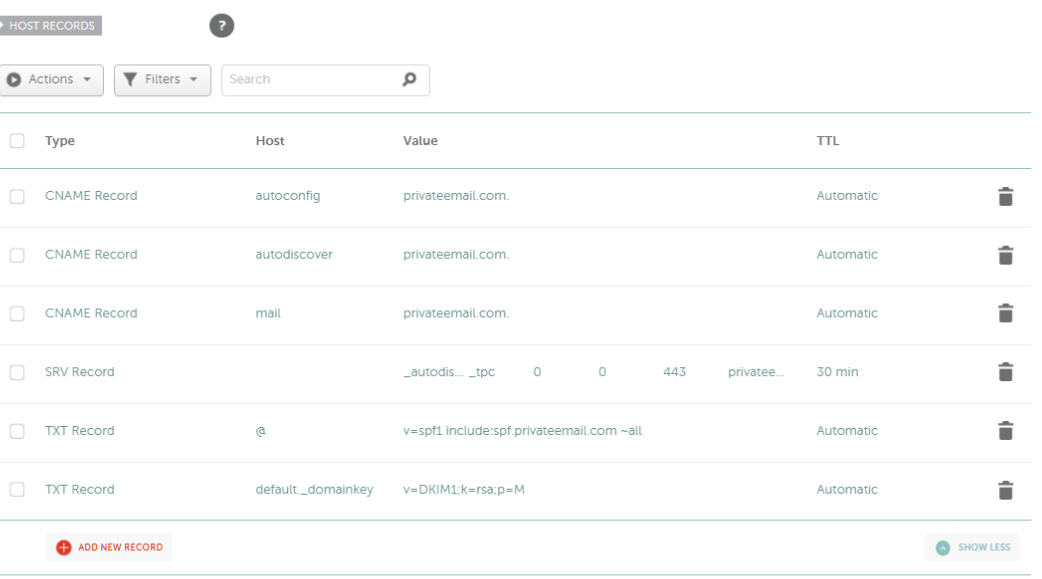Check the SRV Record checkbox
Viewport: 1042px width, 579px height.
click(x=17, y=372)
